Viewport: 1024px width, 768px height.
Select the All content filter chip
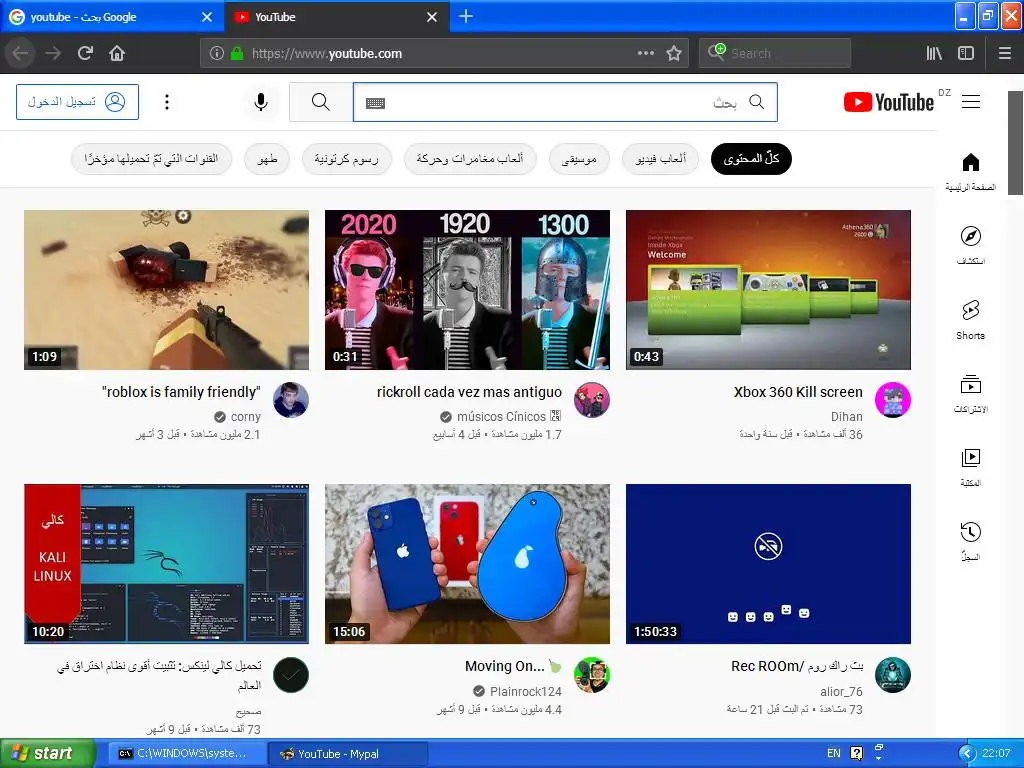pos(751,159)
